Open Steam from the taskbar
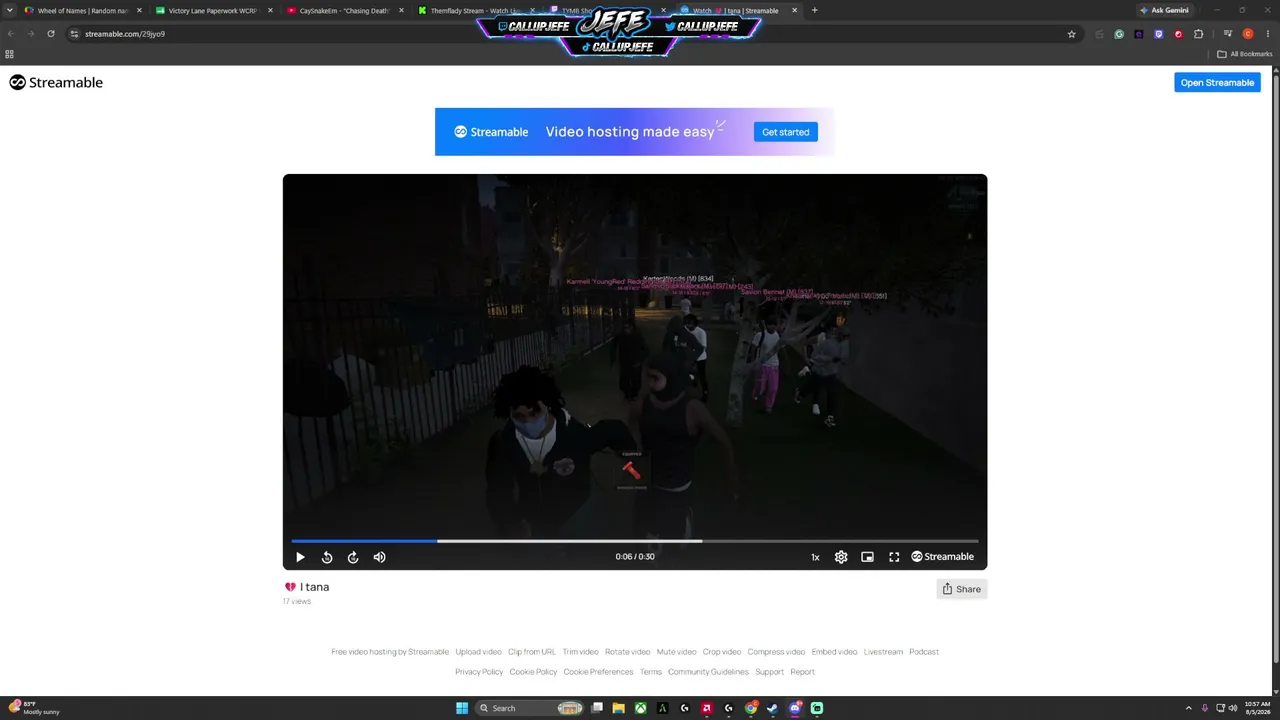The width and height of the screenshot is (1280, 720). (x=772, y=708)
